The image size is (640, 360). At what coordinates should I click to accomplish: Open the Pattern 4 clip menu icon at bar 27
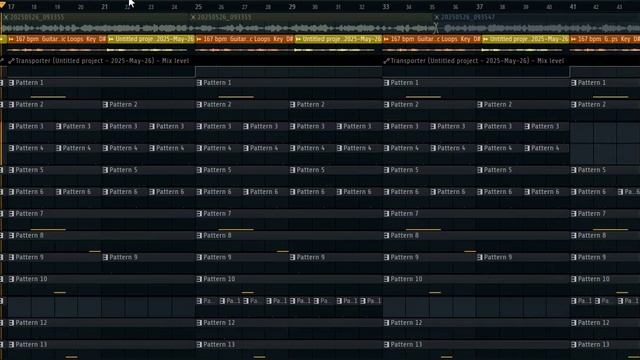pos(246,148)
